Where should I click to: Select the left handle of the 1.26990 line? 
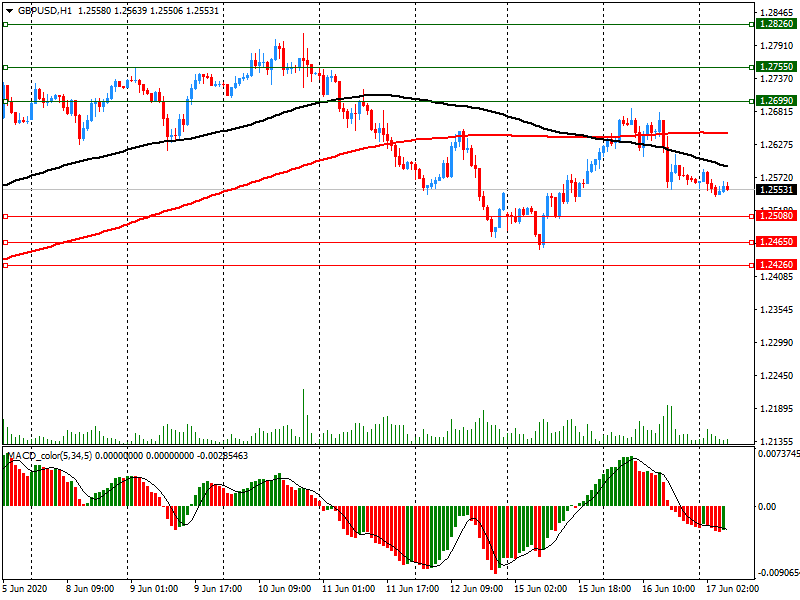[x=6, y=101]
